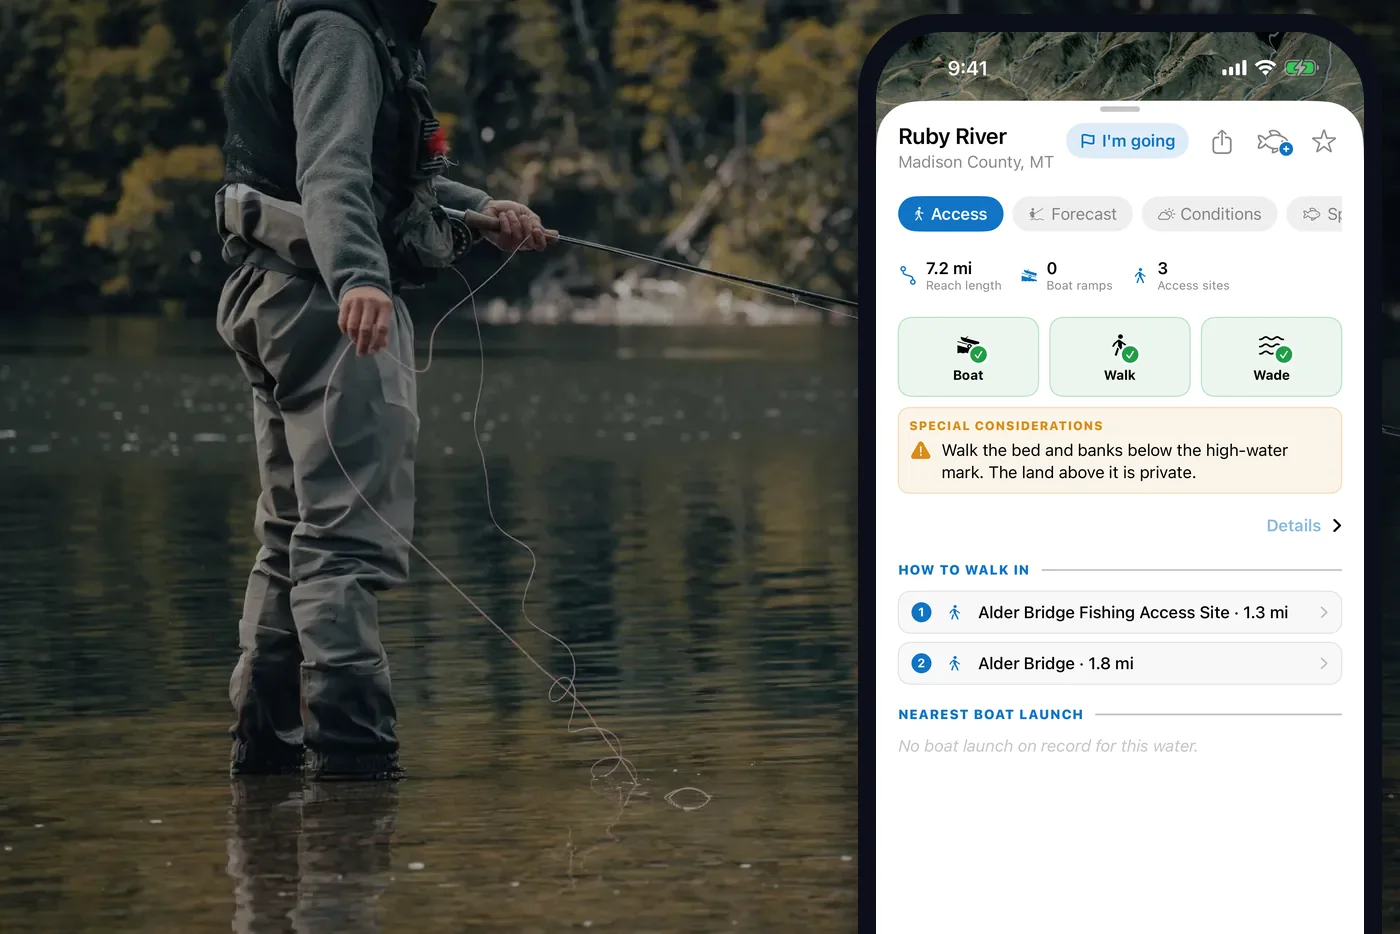Tap the battery status icon
Screen dimensions: 1400x934
[x=1301, y=68]
